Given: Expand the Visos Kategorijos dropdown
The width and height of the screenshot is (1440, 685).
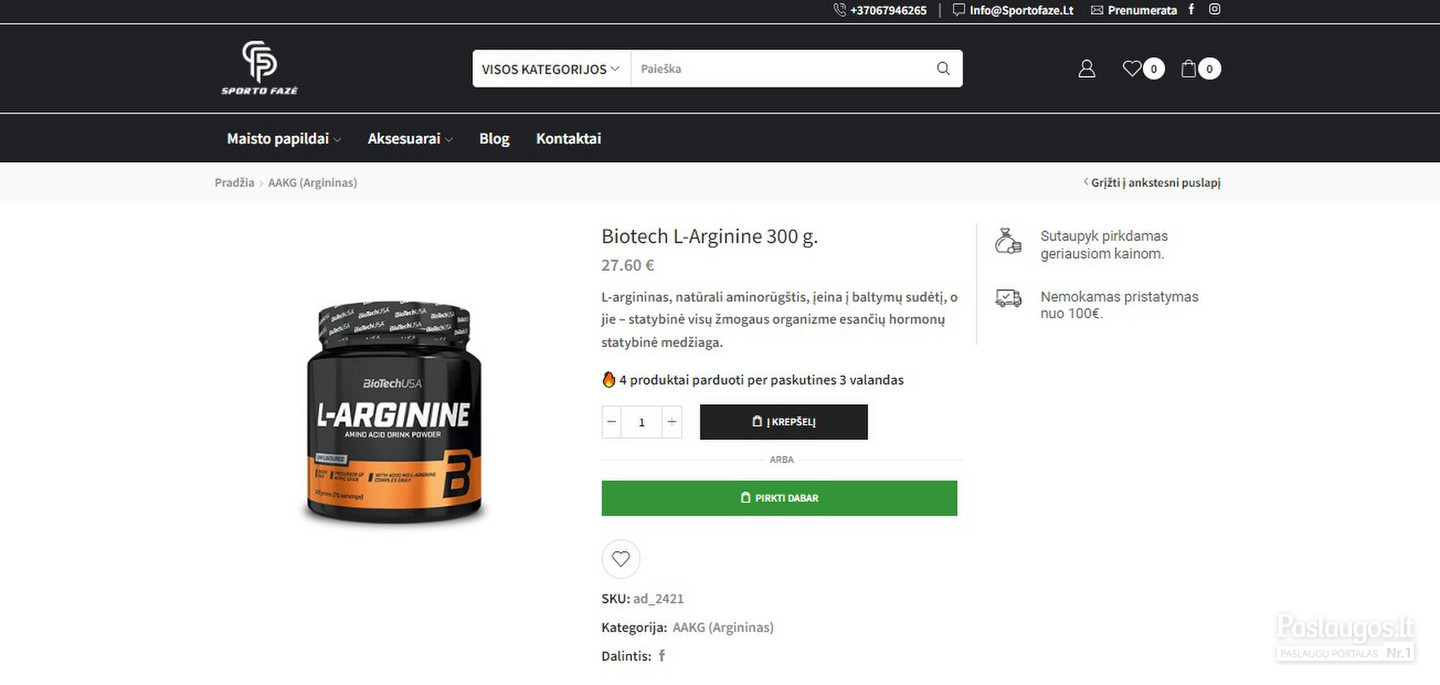Looking at the screenshot, I should click(551, 69).
